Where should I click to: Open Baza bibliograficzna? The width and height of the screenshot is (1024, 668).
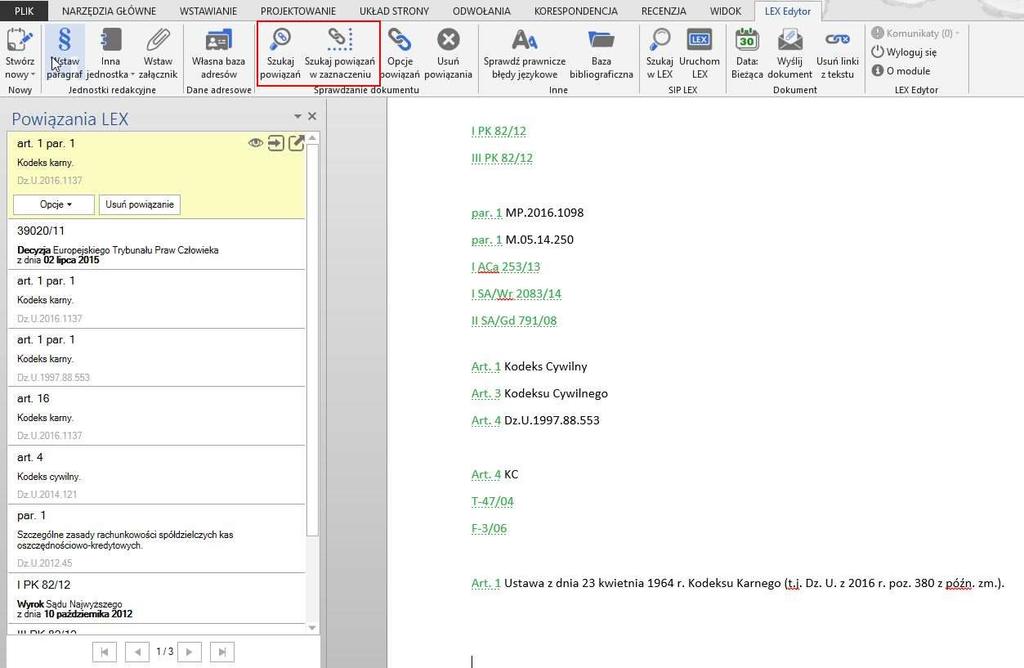tap(601, 54)
